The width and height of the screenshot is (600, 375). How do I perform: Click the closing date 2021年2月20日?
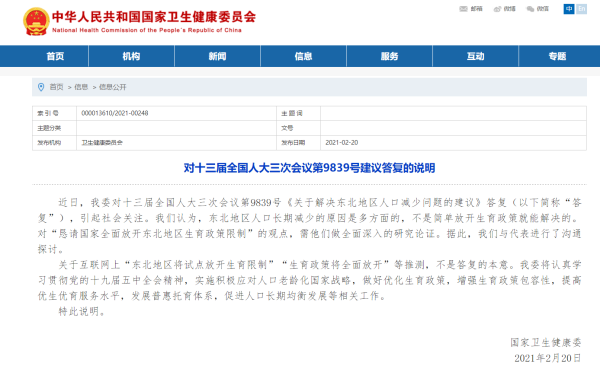click(548, 358)
